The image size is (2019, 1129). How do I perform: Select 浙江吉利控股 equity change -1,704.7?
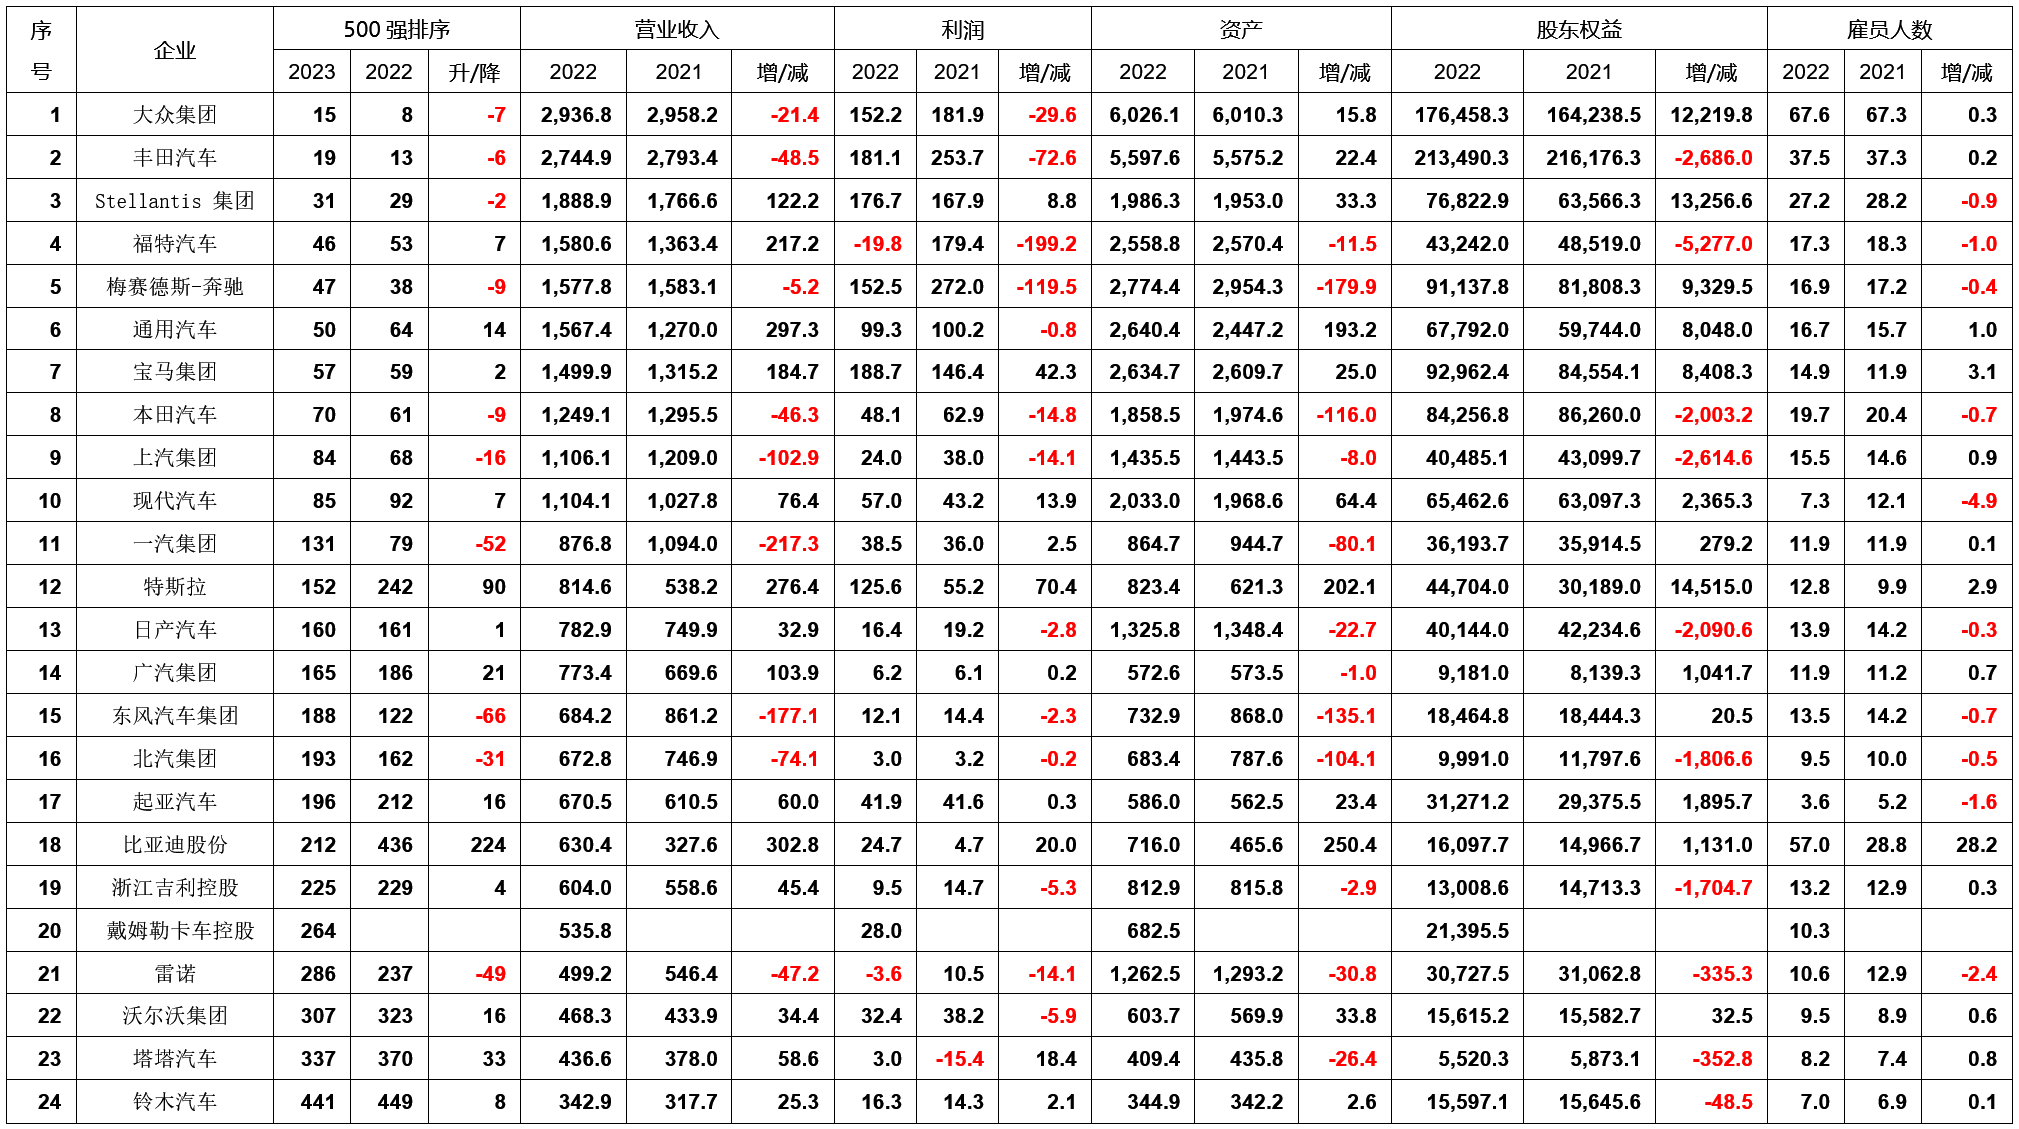pos(1713,888)
